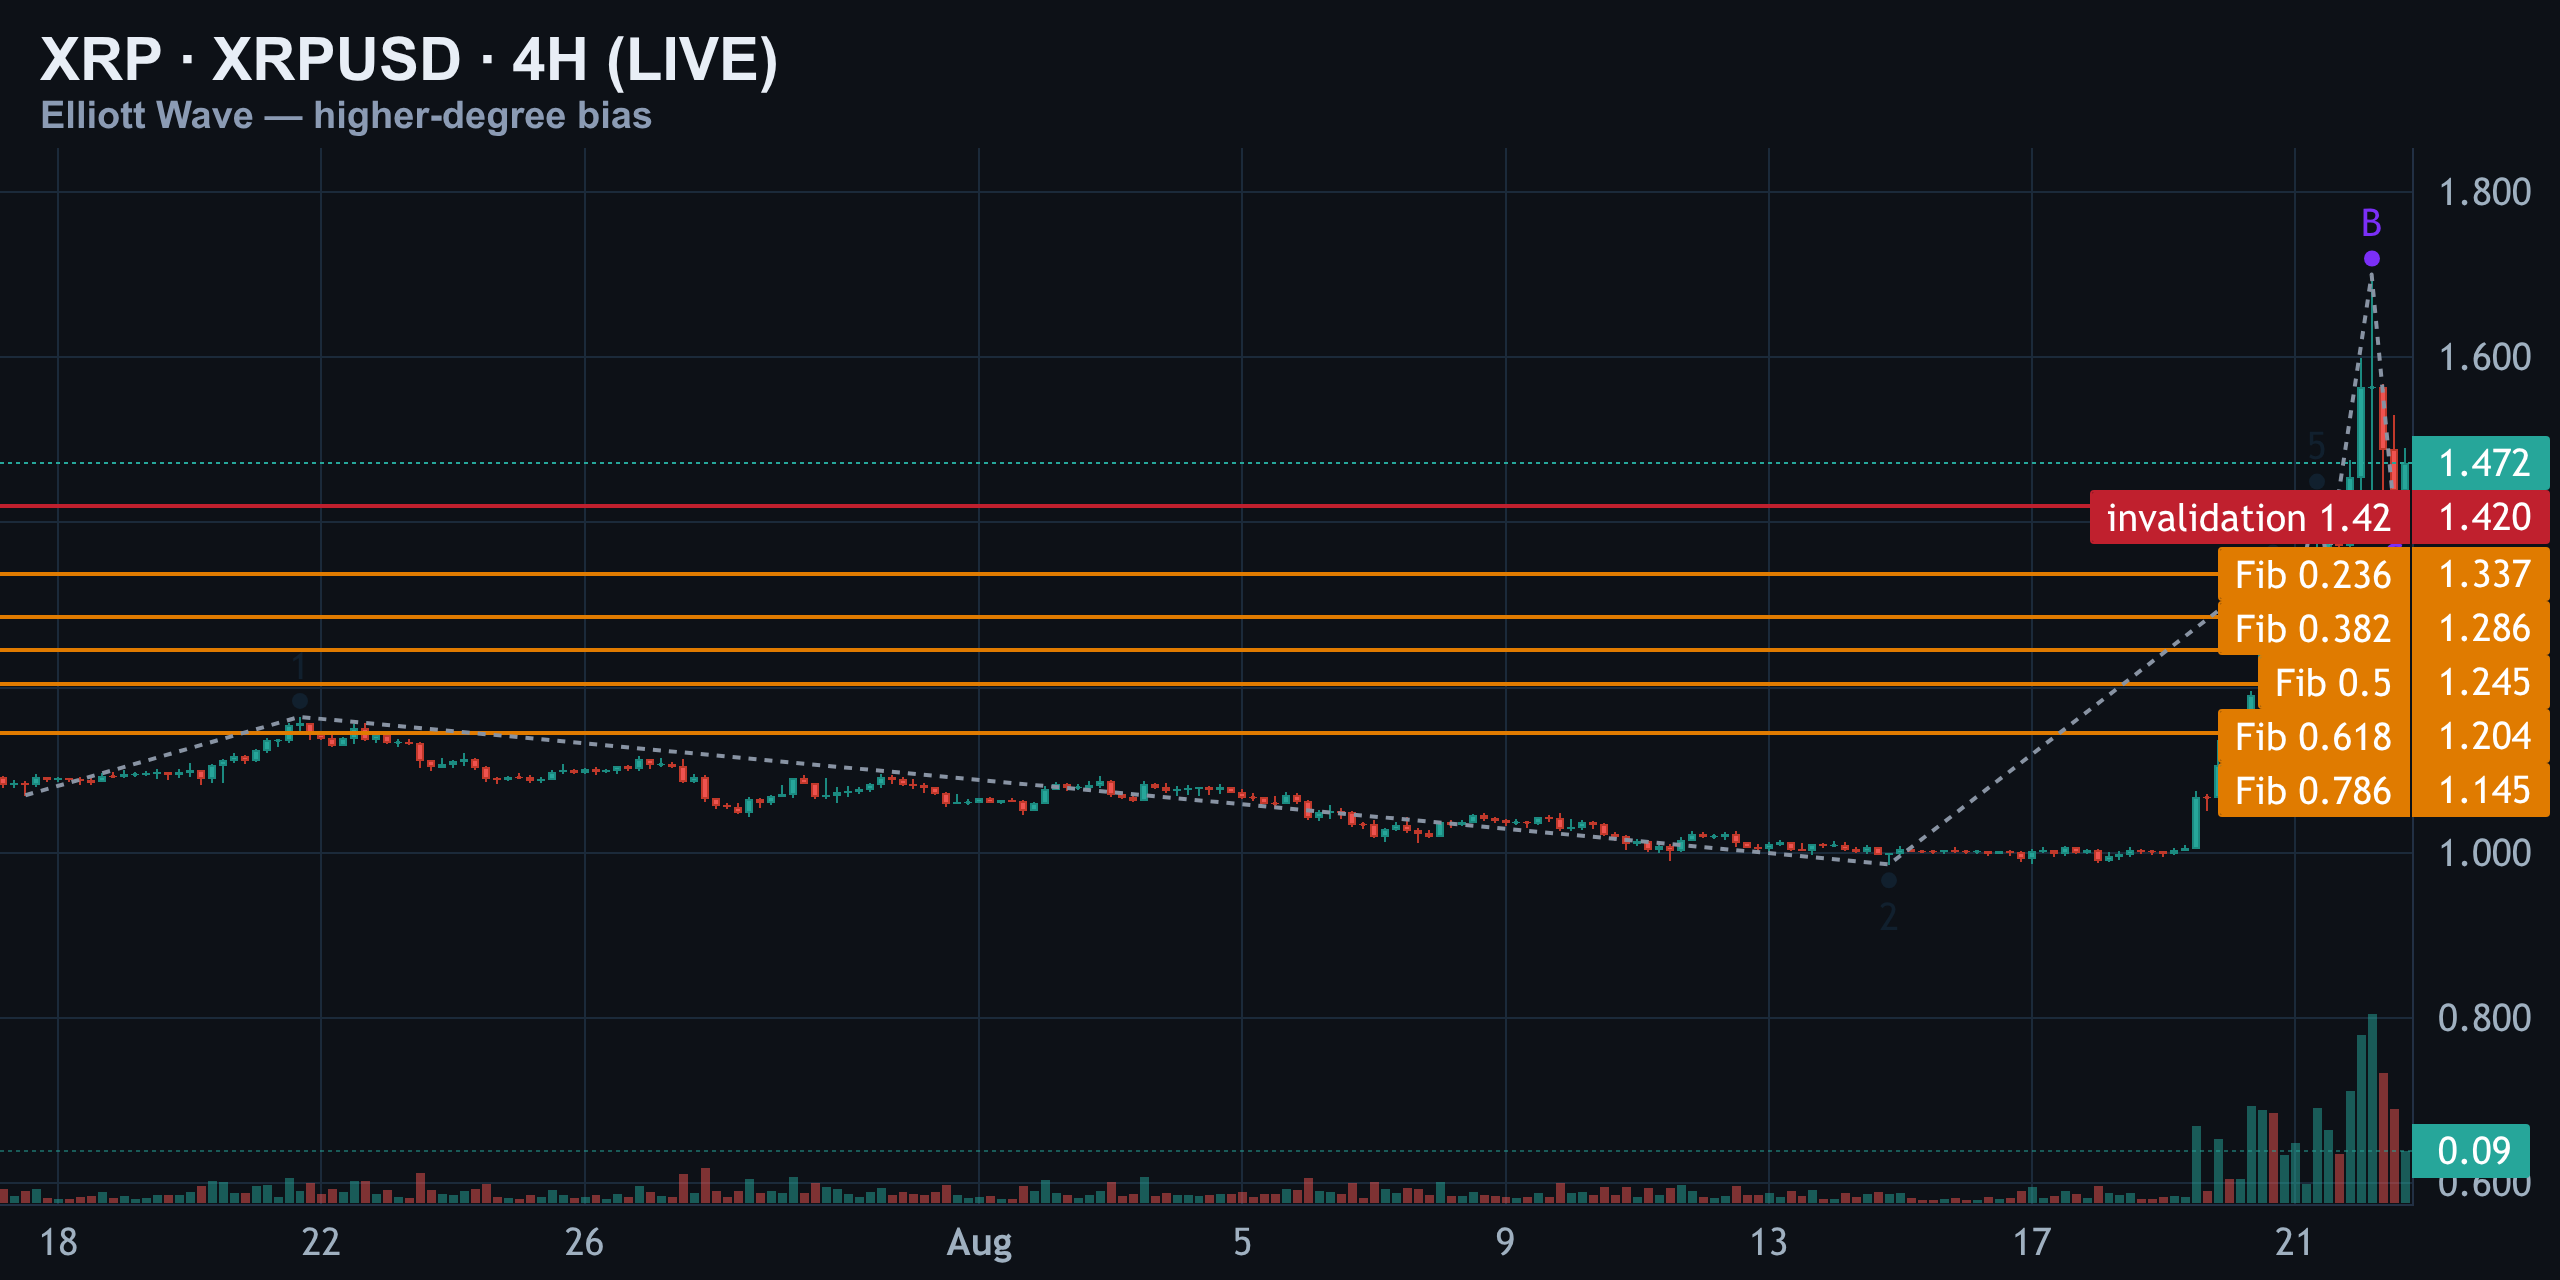Viewport: 2560px width, 1280px height.
Task: Click the date axis label 22
Action: click(x=321, y=1242)
